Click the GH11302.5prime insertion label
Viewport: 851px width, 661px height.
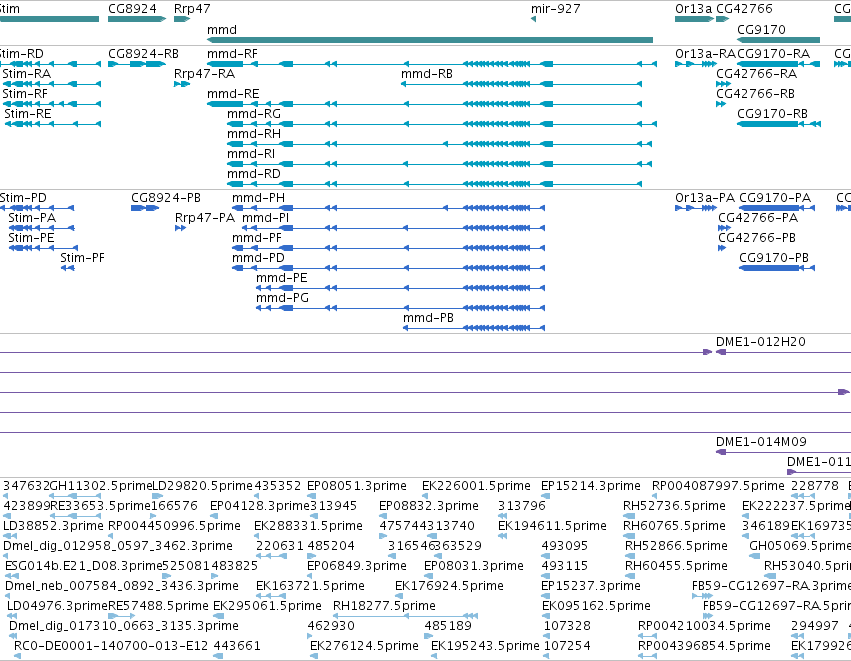click(101, 486)
